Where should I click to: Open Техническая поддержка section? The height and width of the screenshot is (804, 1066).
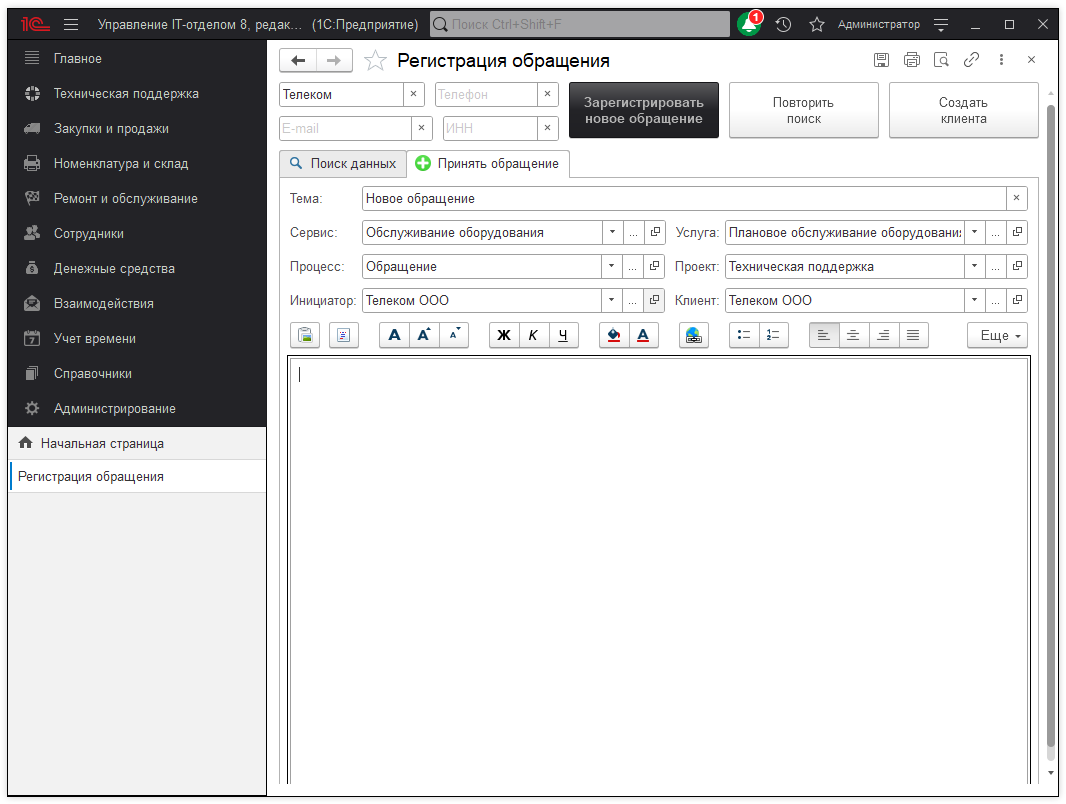point(126,94)
